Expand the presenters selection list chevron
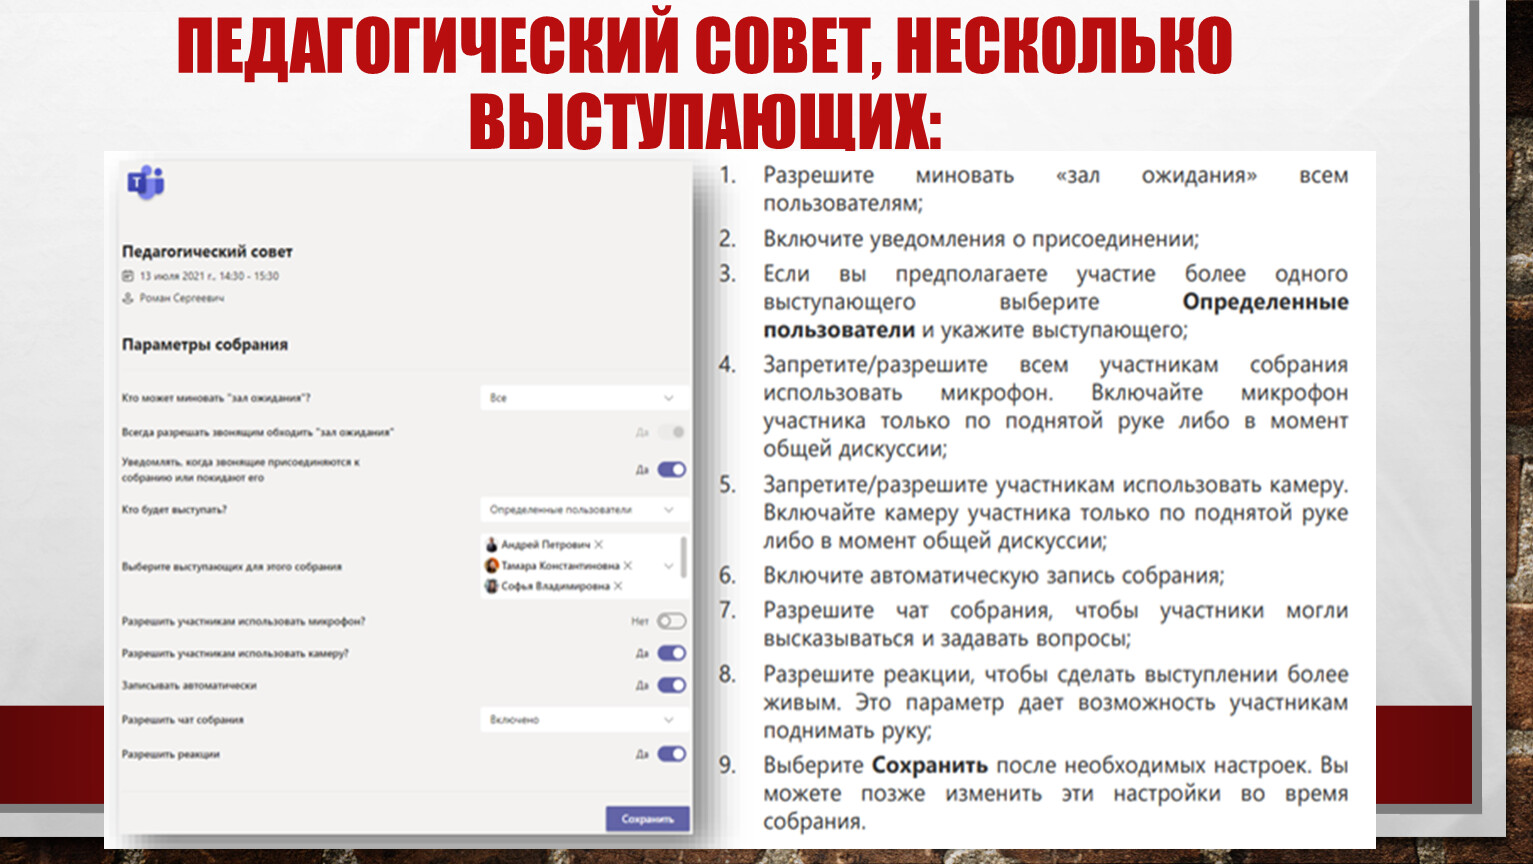Screen dimensions: 1533x864 pos(669,566)
